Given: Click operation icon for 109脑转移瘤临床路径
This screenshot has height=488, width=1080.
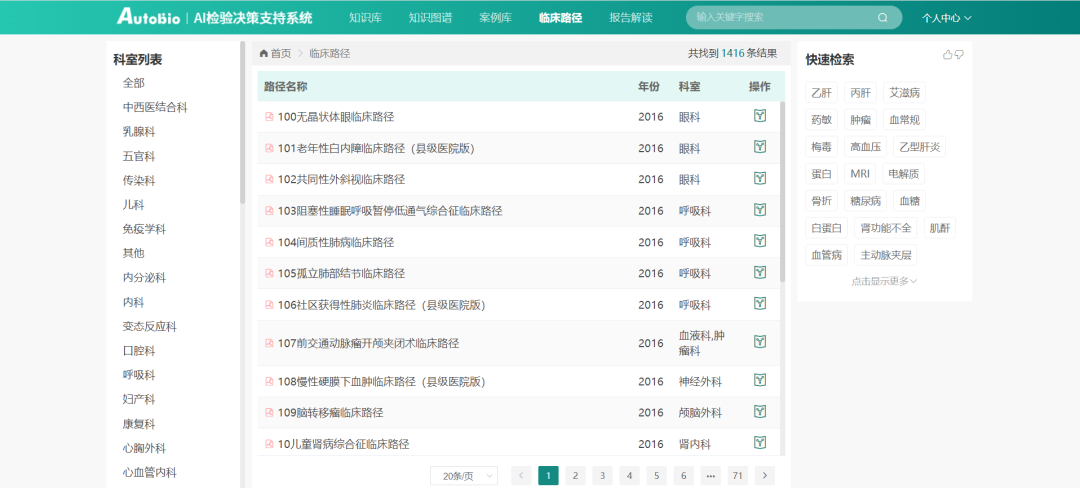Looking at the screenshot, I should (760, 411).
